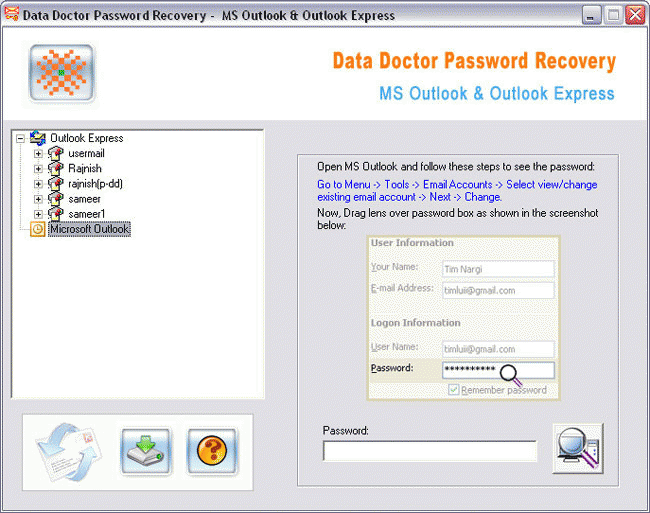
Task: Click the title bar application icon
Action: coord(11,14)
